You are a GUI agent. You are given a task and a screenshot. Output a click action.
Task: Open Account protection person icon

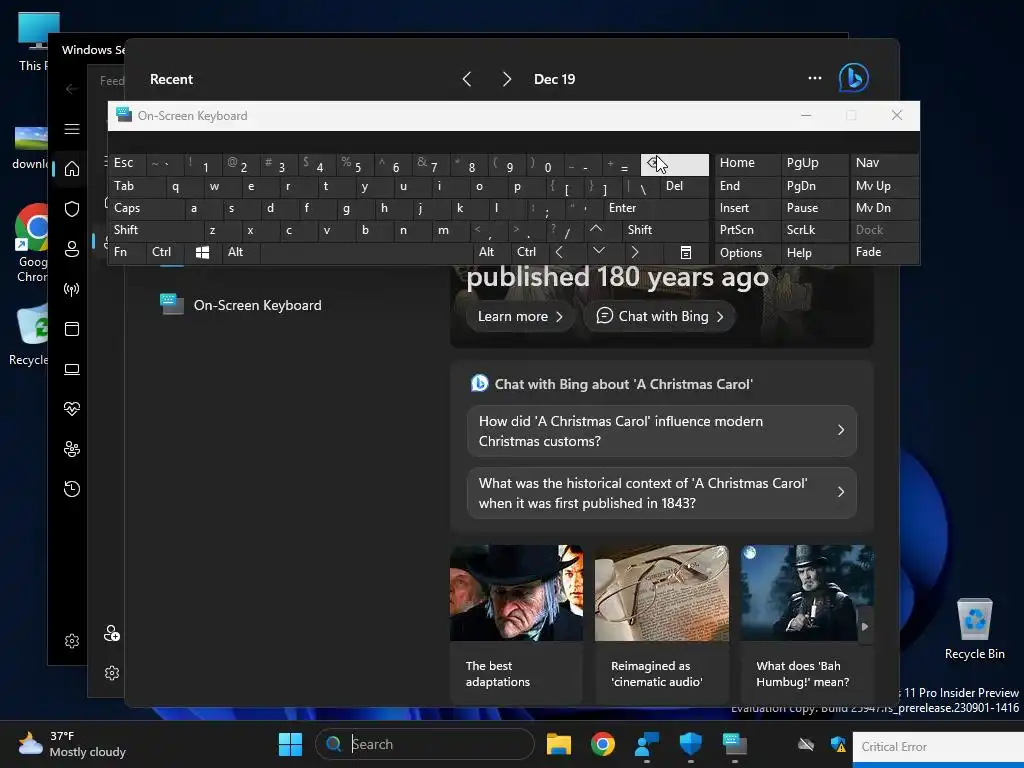[72, 249]
